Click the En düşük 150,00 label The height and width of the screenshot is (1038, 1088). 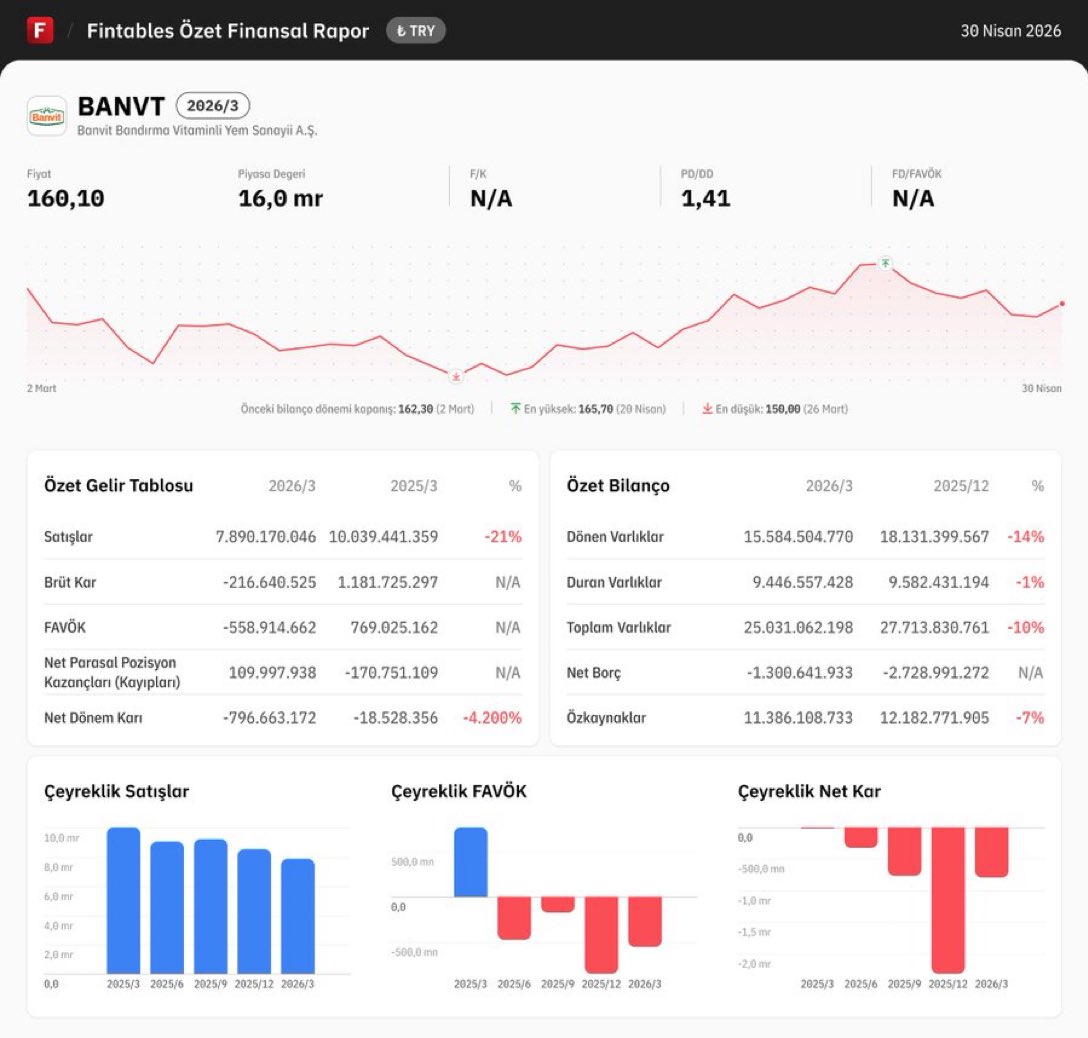pyautogui.click(x=781, y=409)
